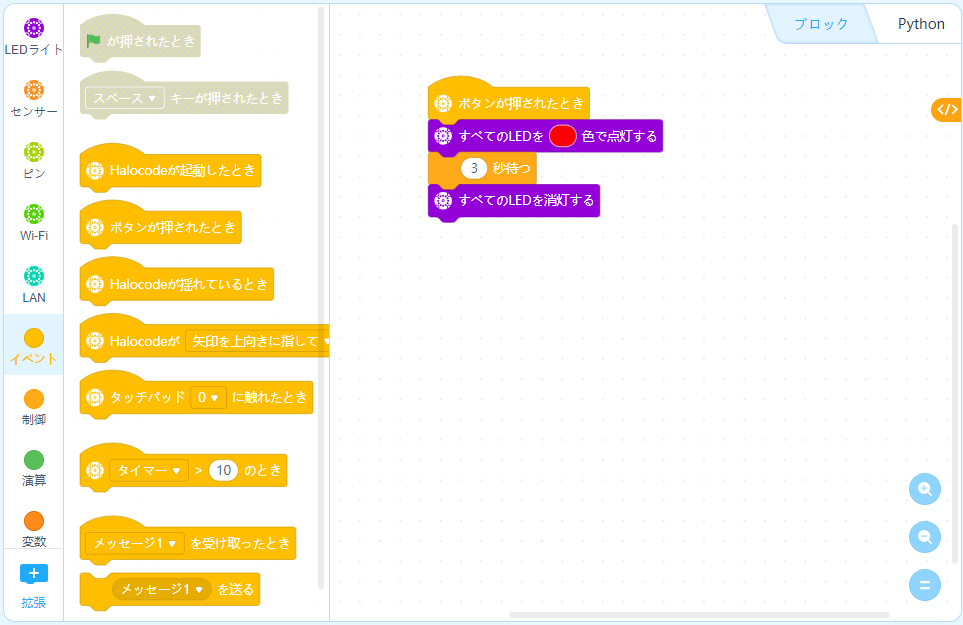Open the LAN block category
This screenshot has width=963, height=625.
coord(34,285)
